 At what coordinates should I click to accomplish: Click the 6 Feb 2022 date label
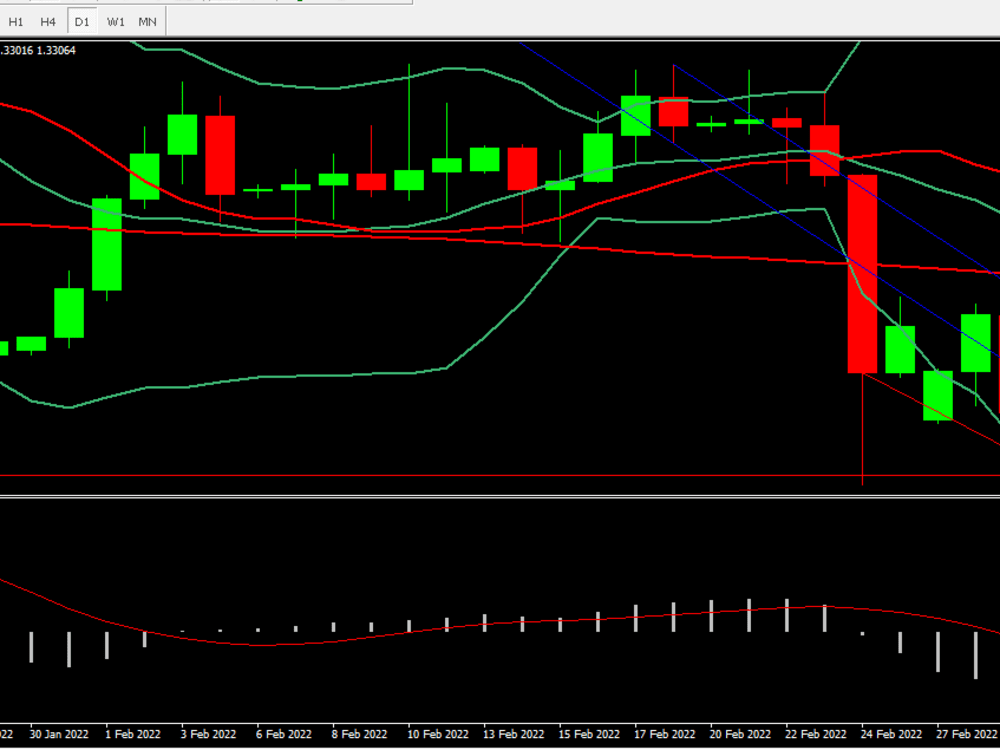click(284, 734)
